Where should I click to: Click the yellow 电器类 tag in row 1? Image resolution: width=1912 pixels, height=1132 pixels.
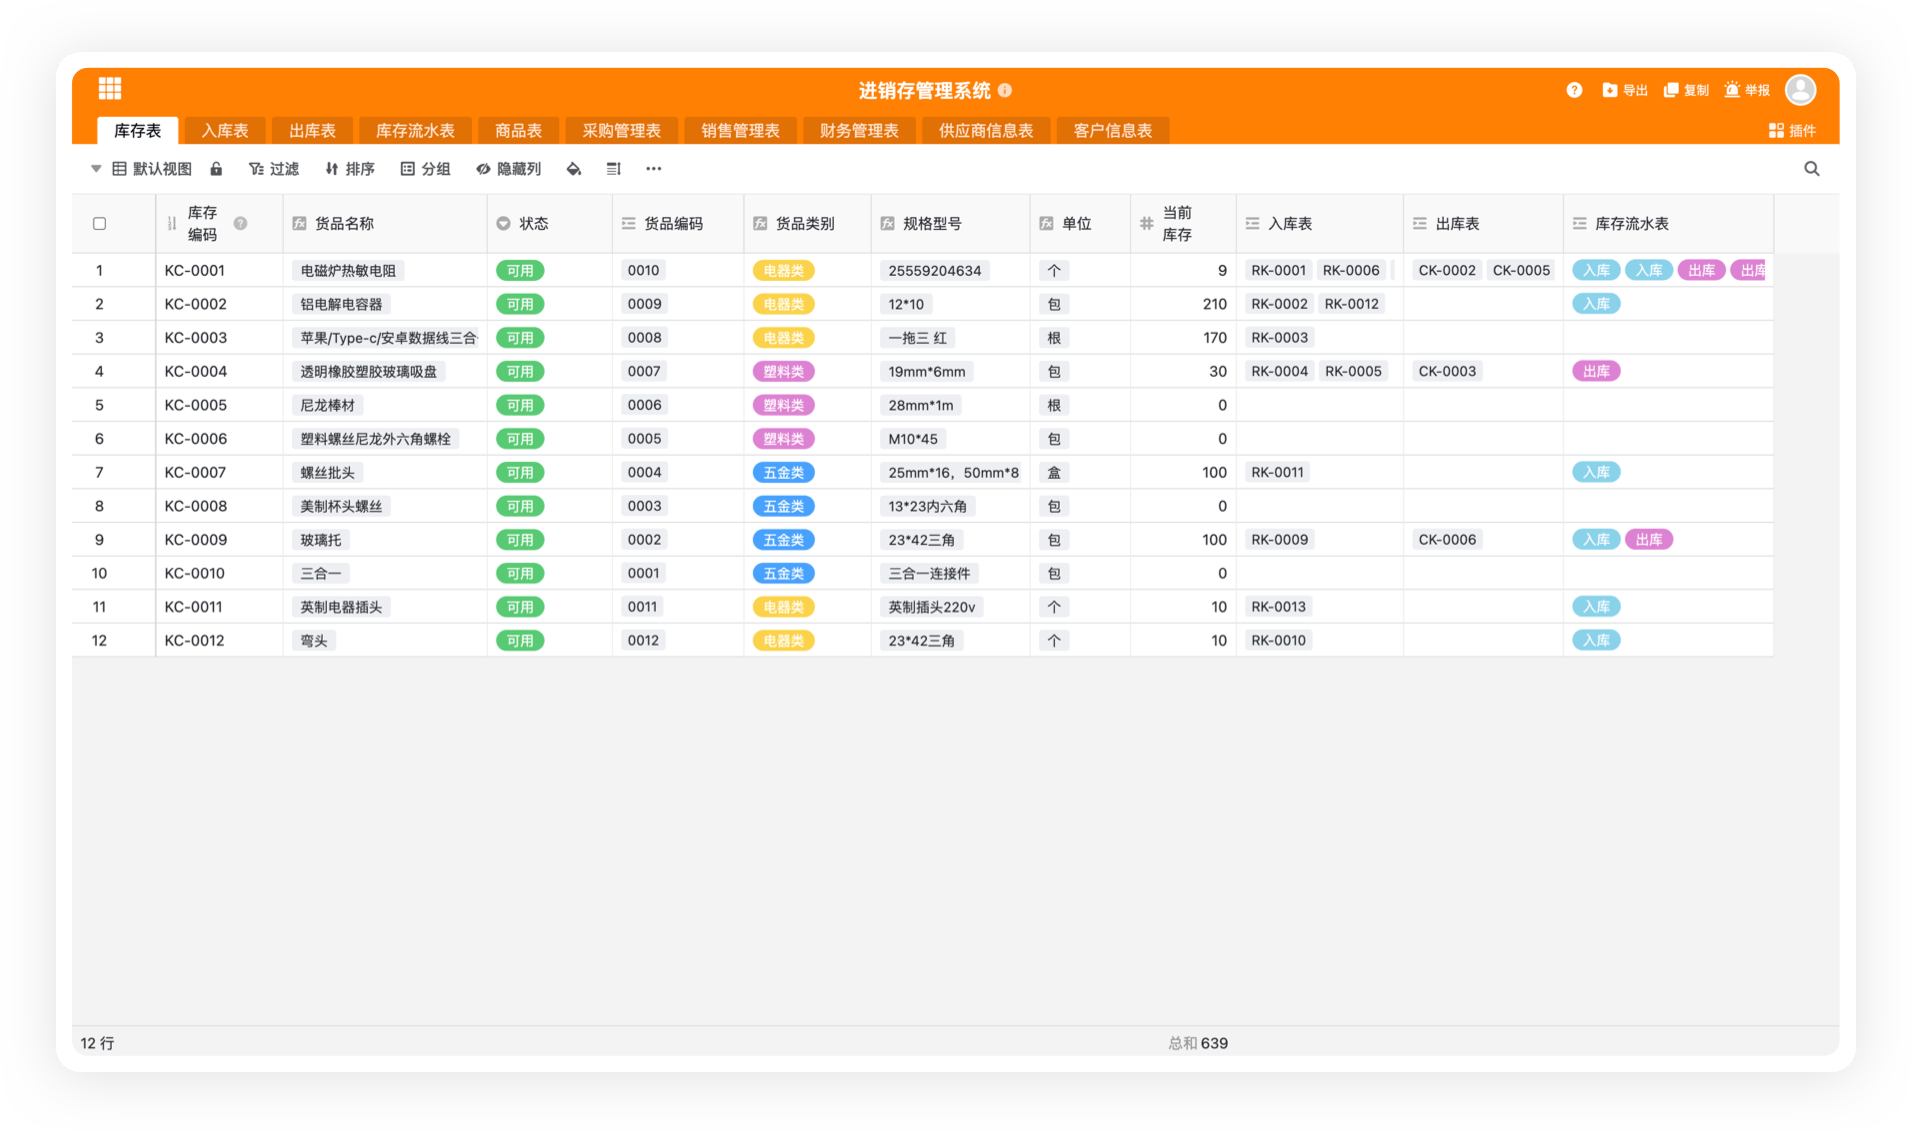pos(783,271)
